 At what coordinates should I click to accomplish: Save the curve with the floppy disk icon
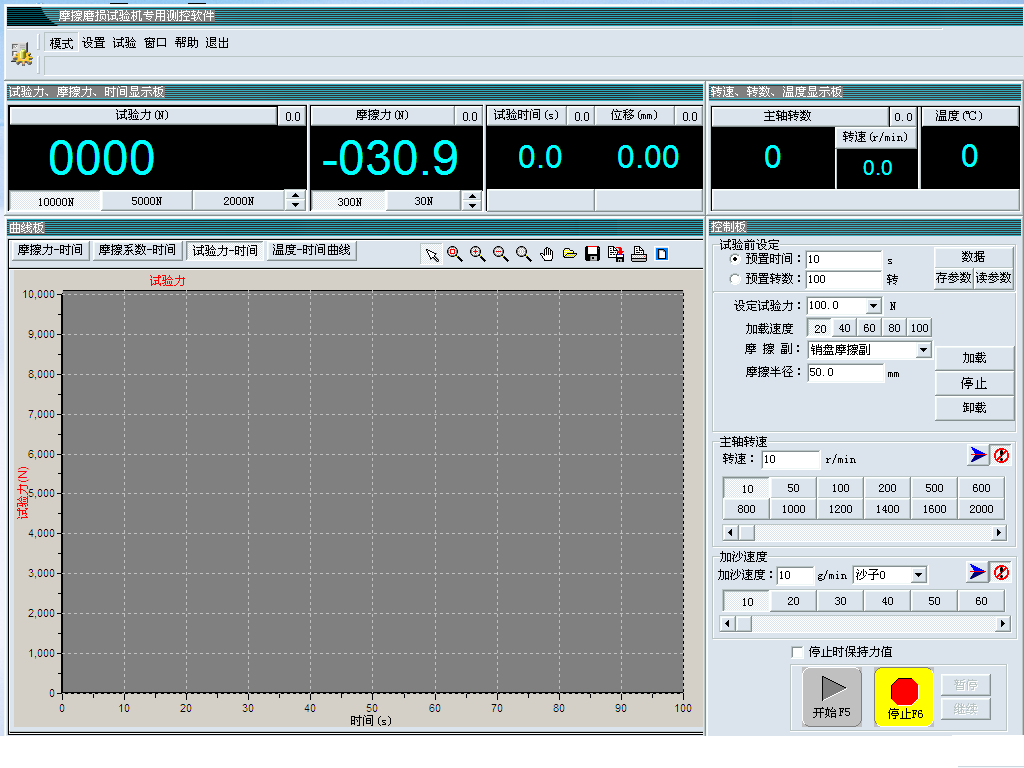point(592,254)
